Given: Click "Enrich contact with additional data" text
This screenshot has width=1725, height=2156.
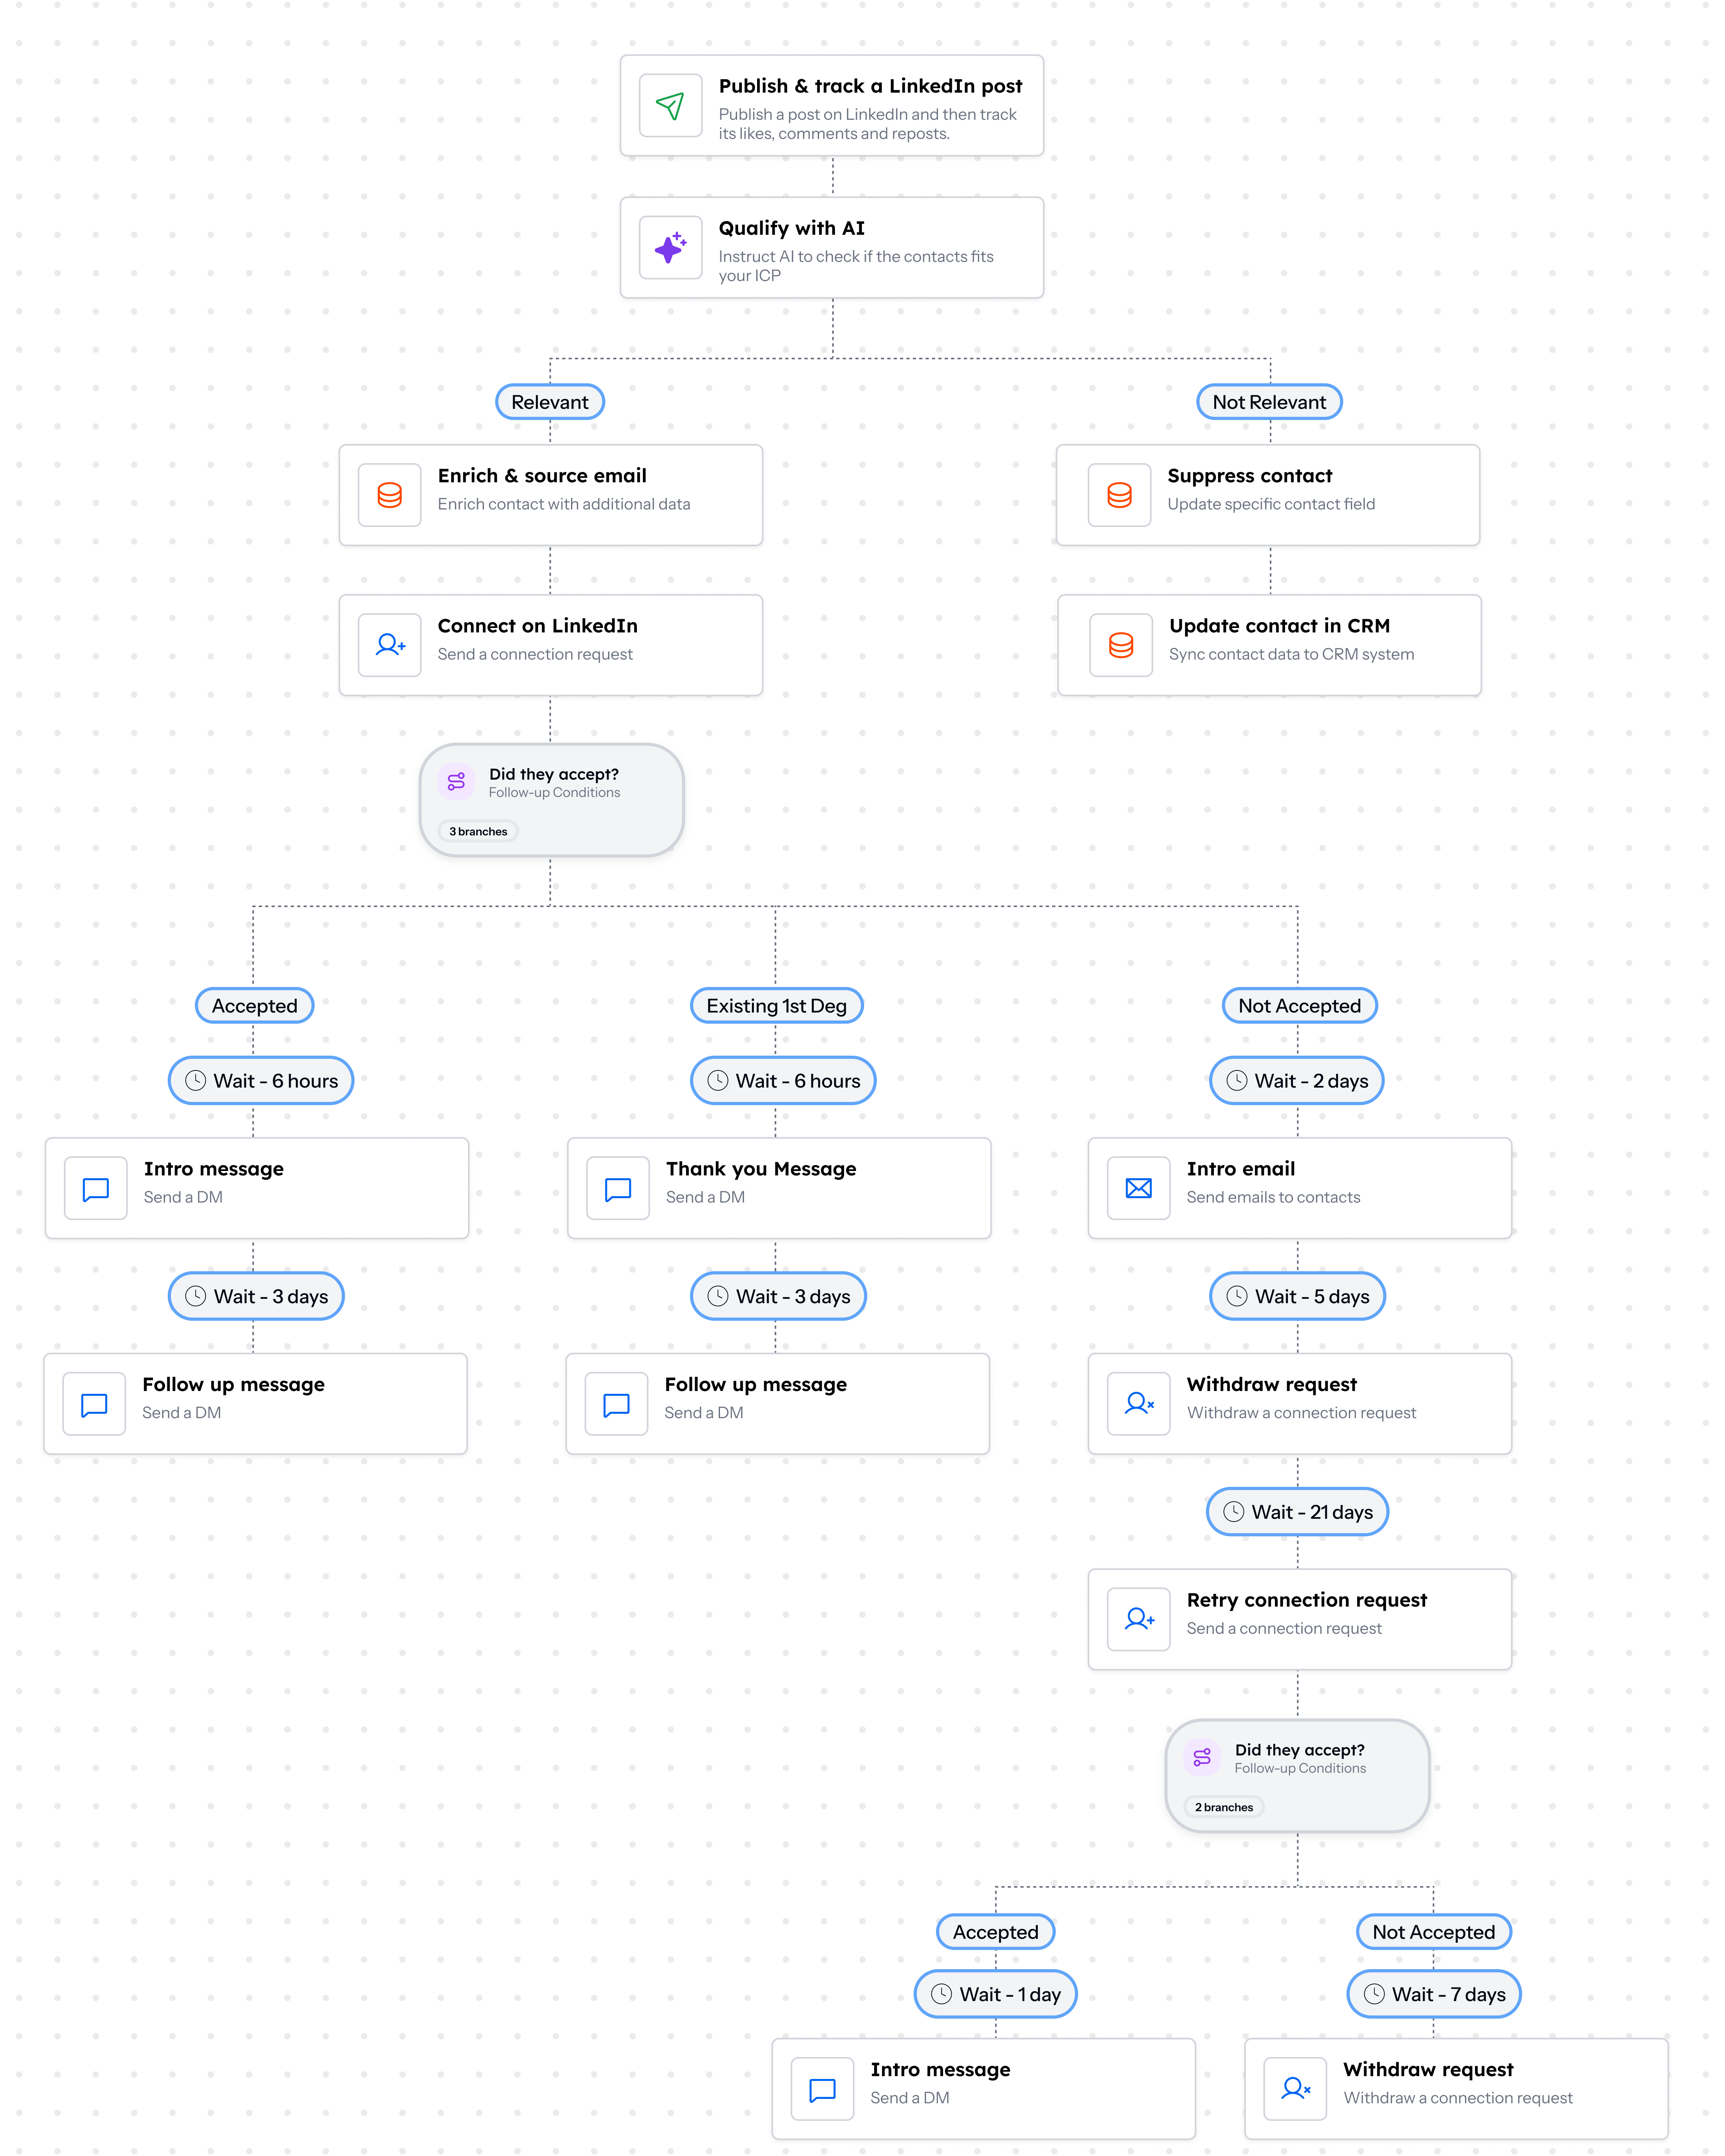Looking at the screenshot, I should (564, 504).
